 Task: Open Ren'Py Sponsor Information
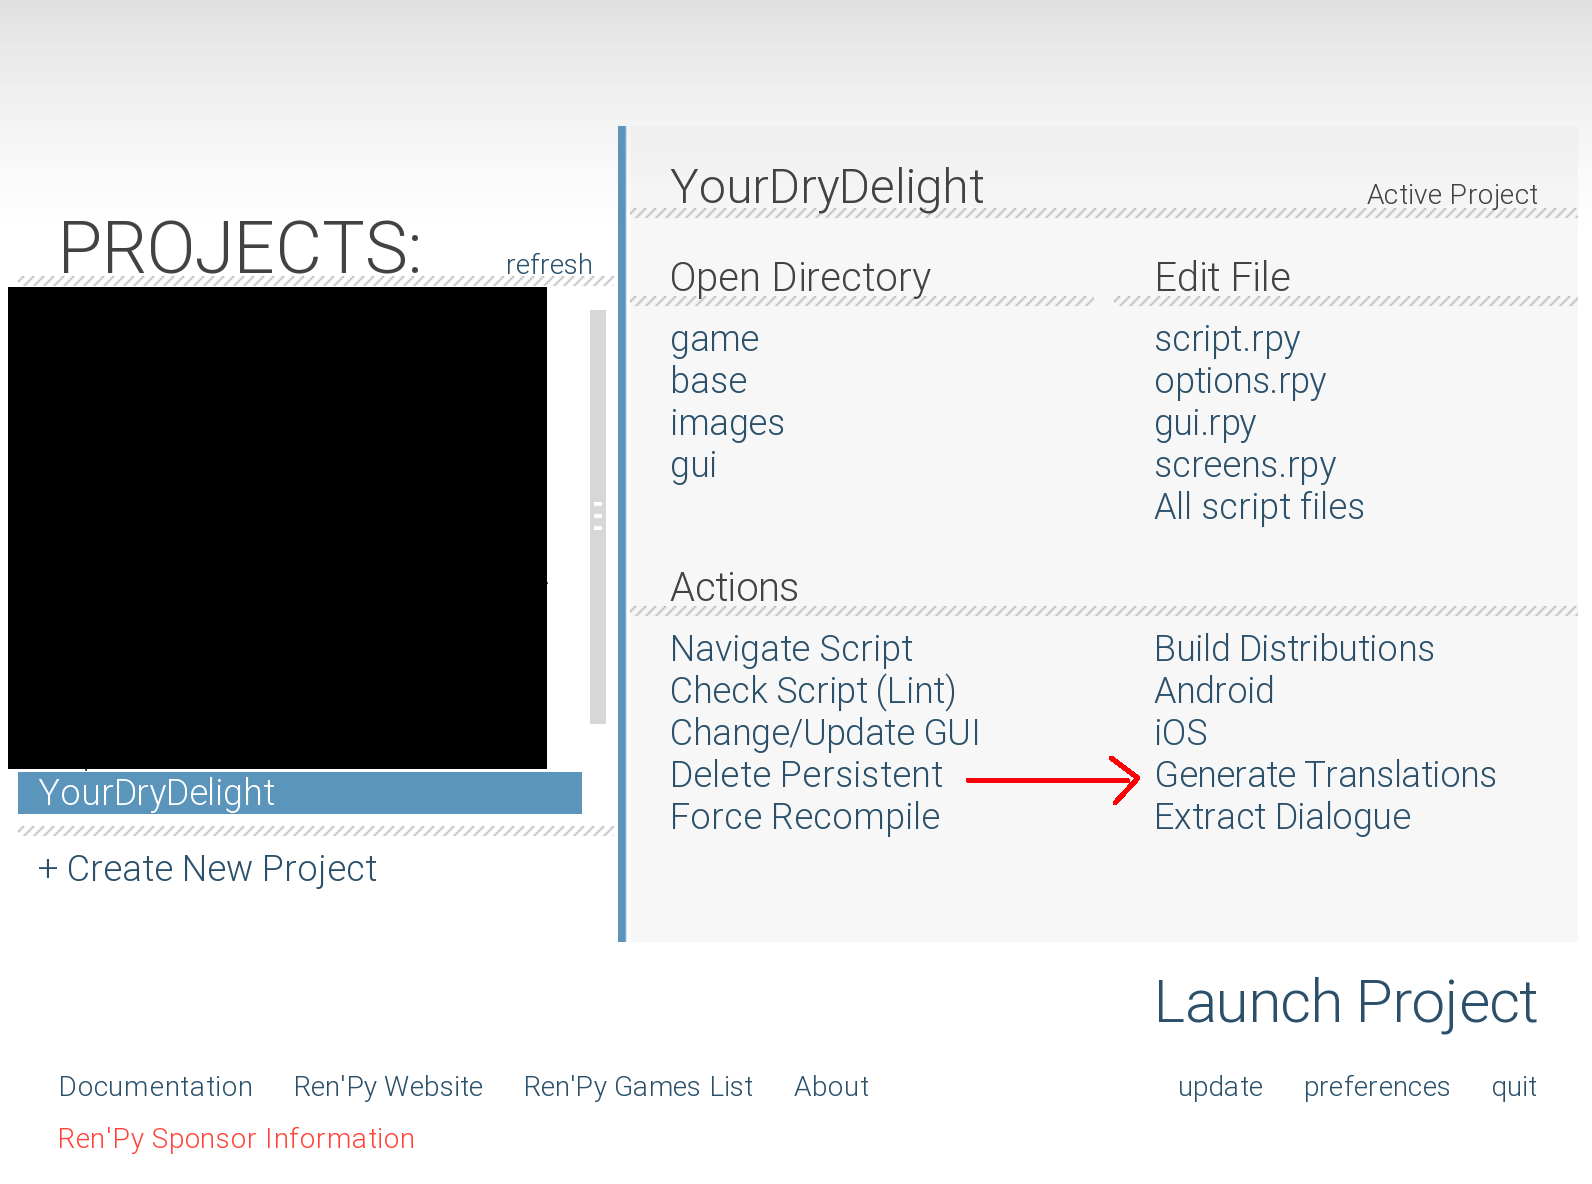click(x=236, y=1139)
